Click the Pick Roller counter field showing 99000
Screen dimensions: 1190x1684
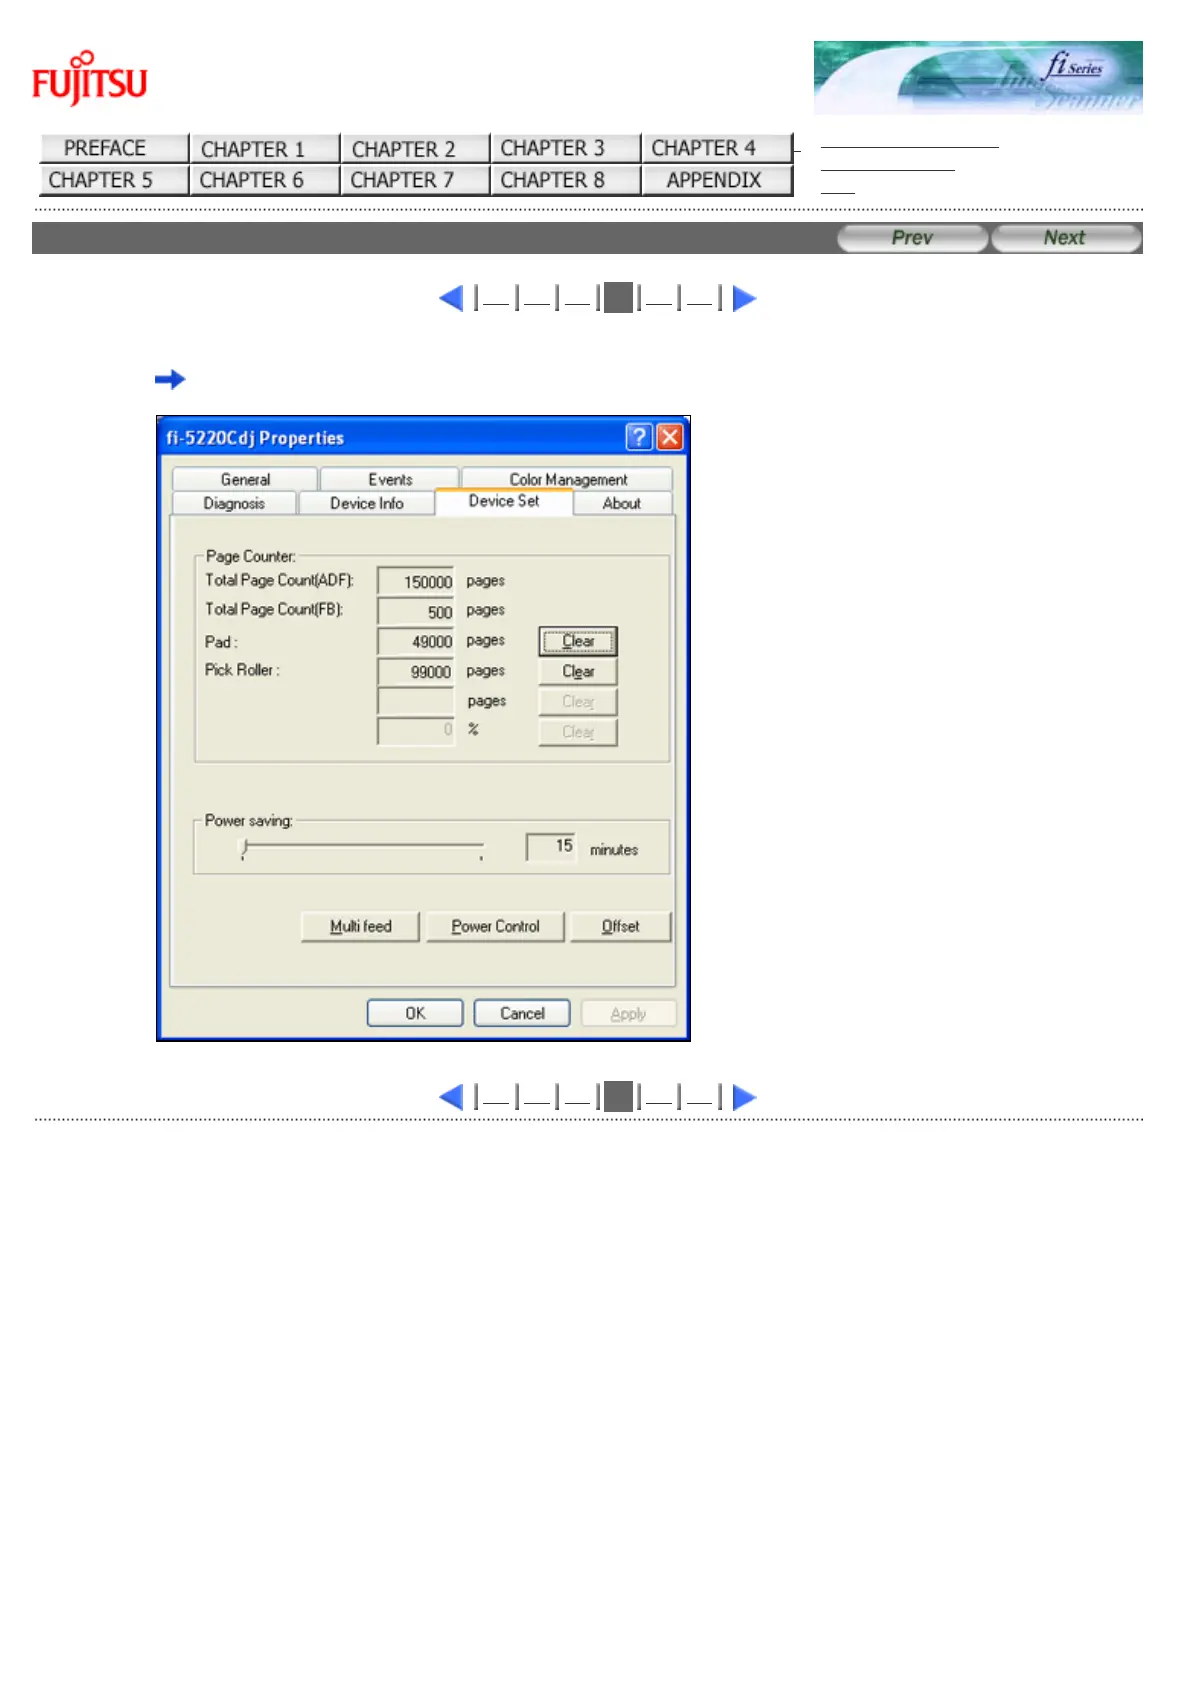click(416, 671)
